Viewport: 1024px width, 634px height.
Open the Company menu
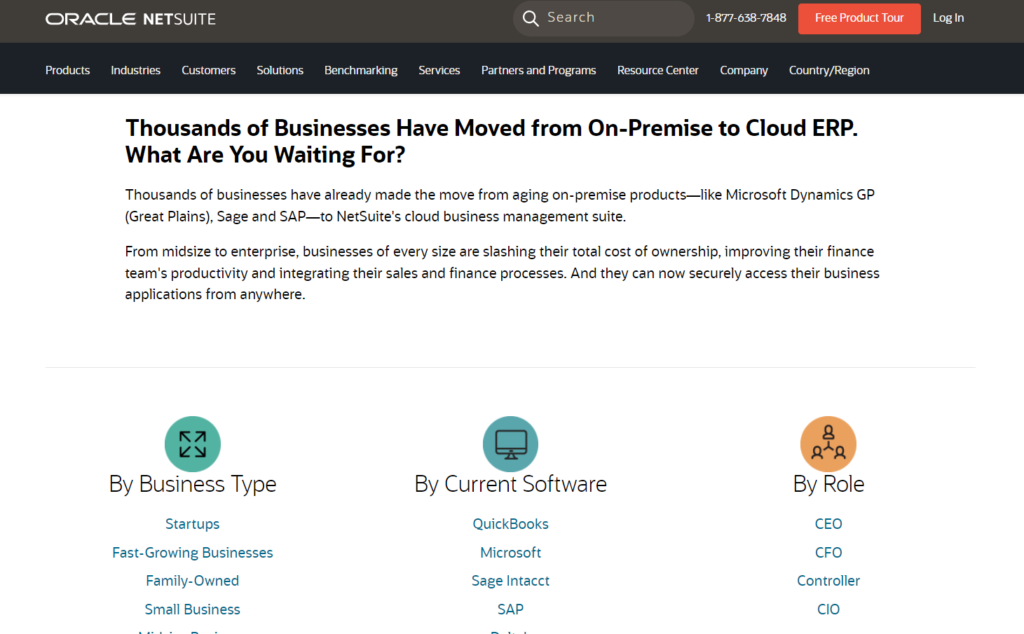coord(744,70)
